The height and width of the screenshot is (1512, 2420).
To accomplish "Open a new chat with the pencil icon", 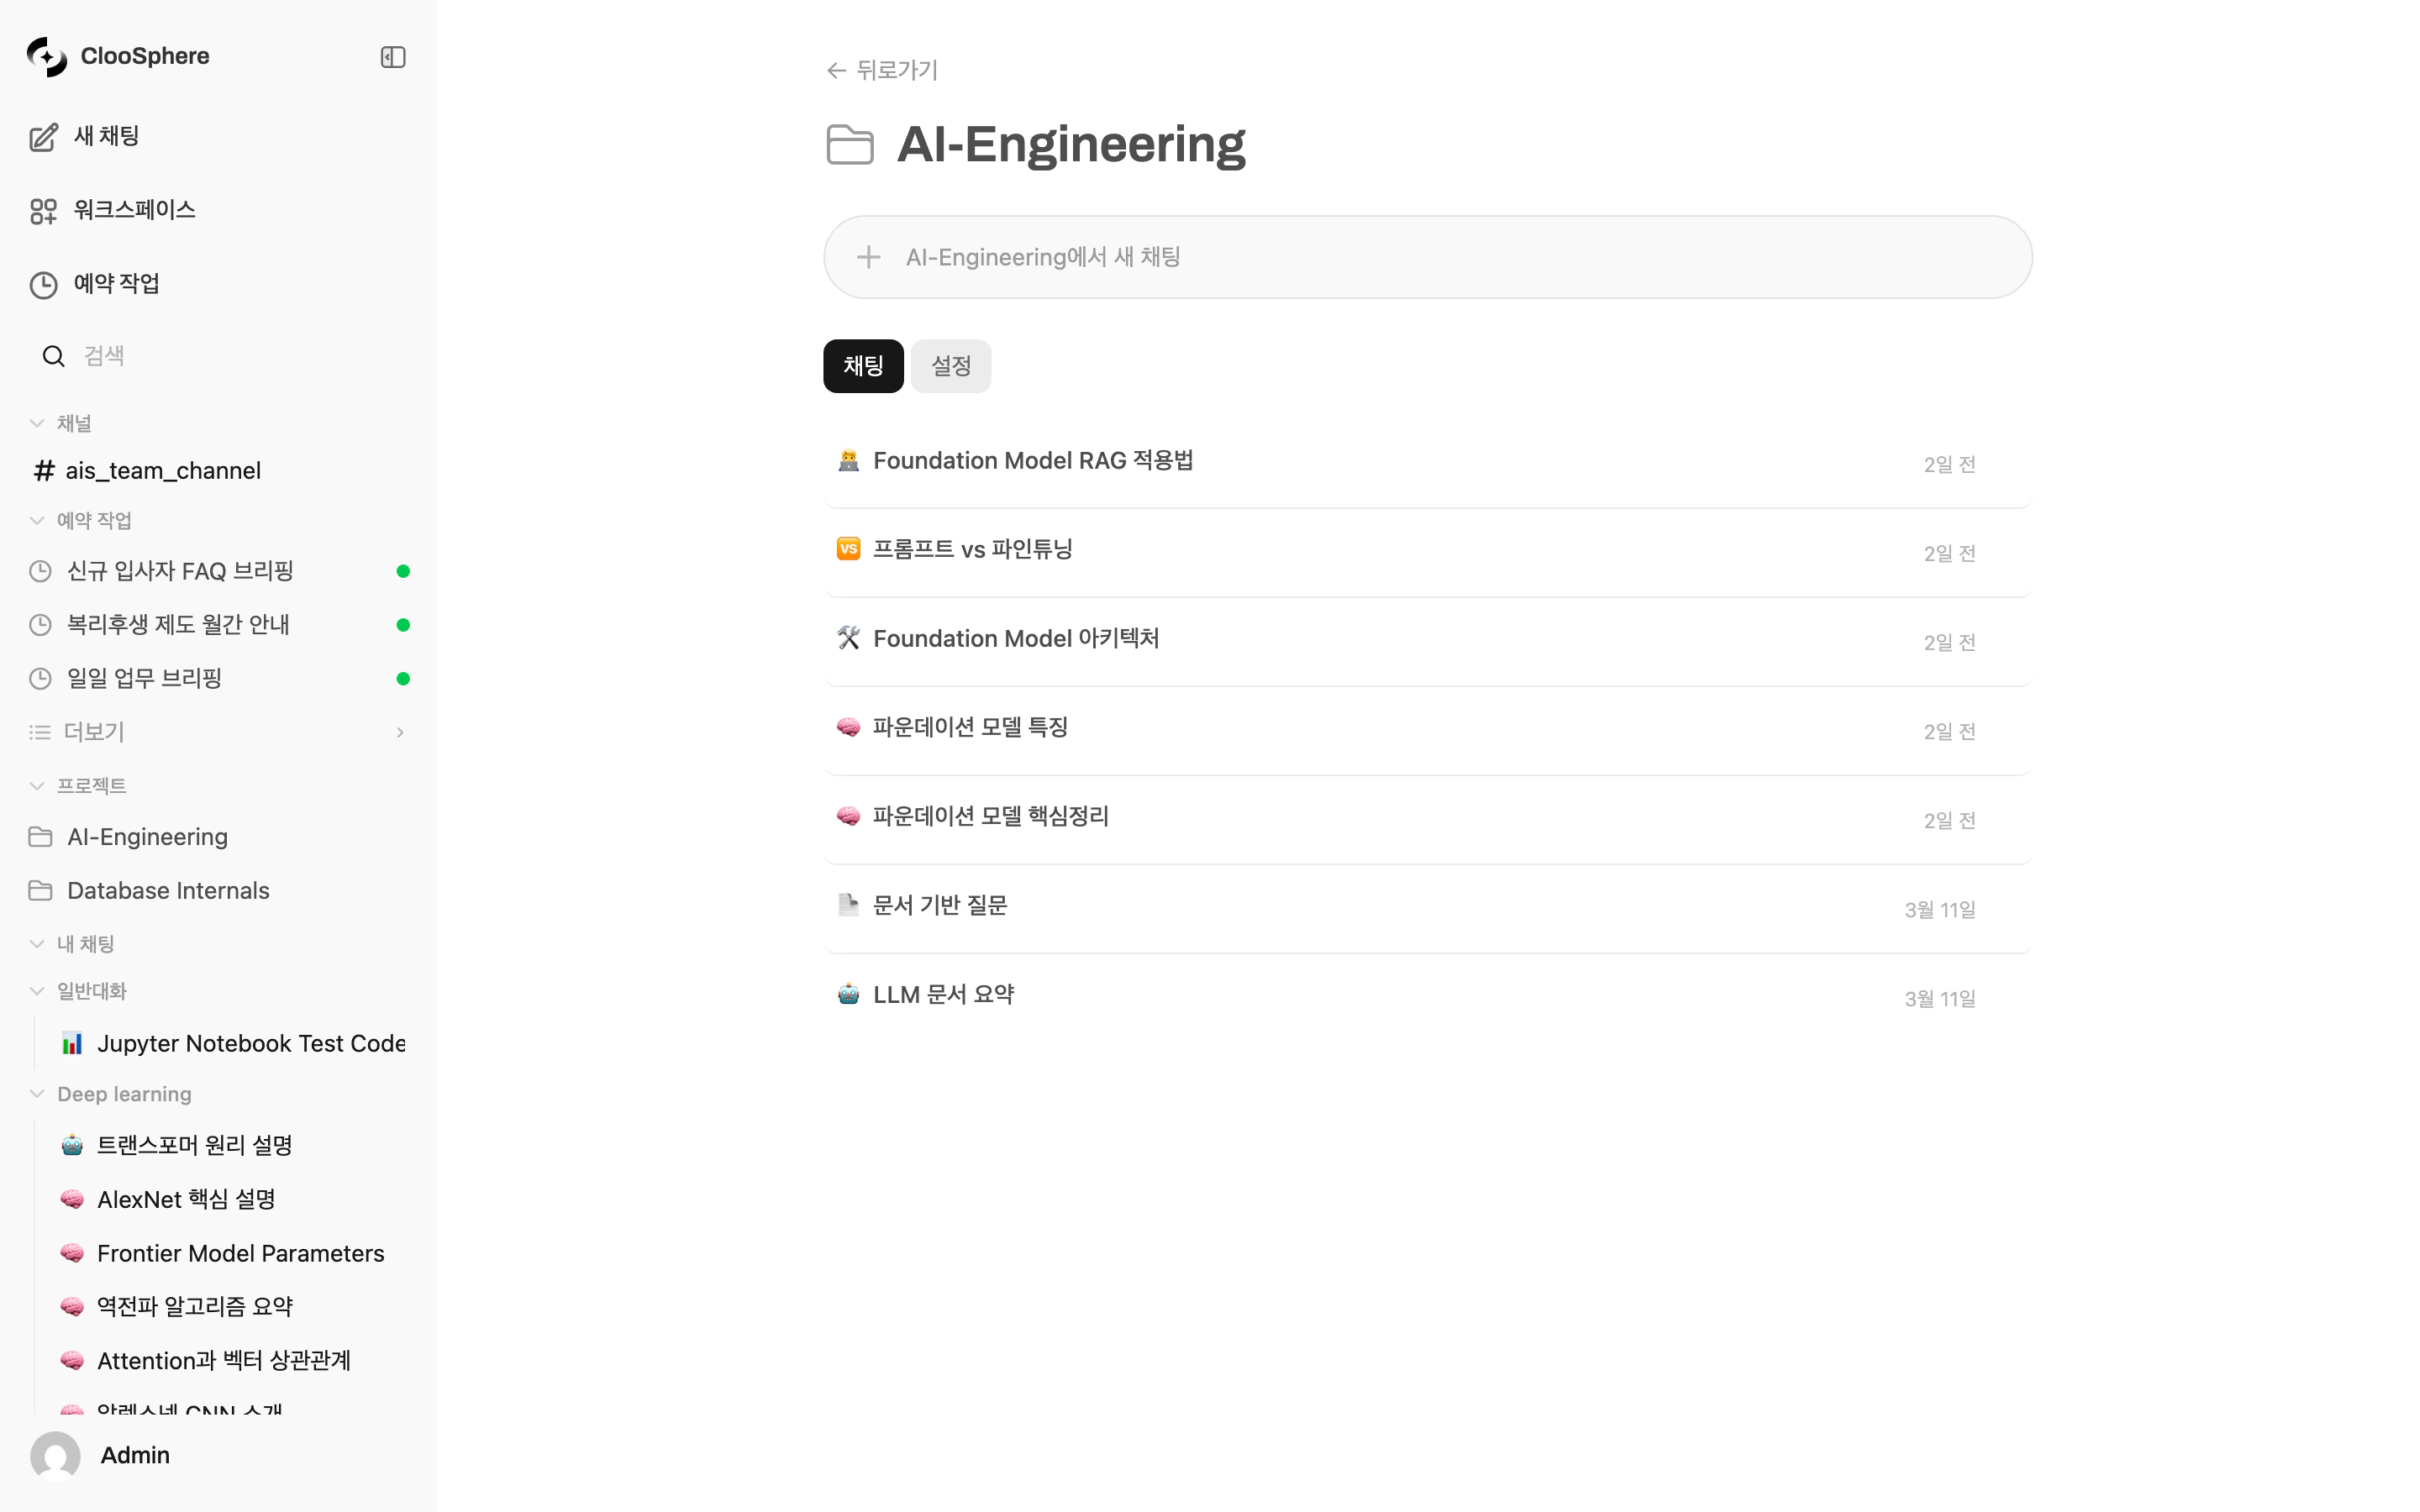I will pyautogui.click(x=44, y=137).
